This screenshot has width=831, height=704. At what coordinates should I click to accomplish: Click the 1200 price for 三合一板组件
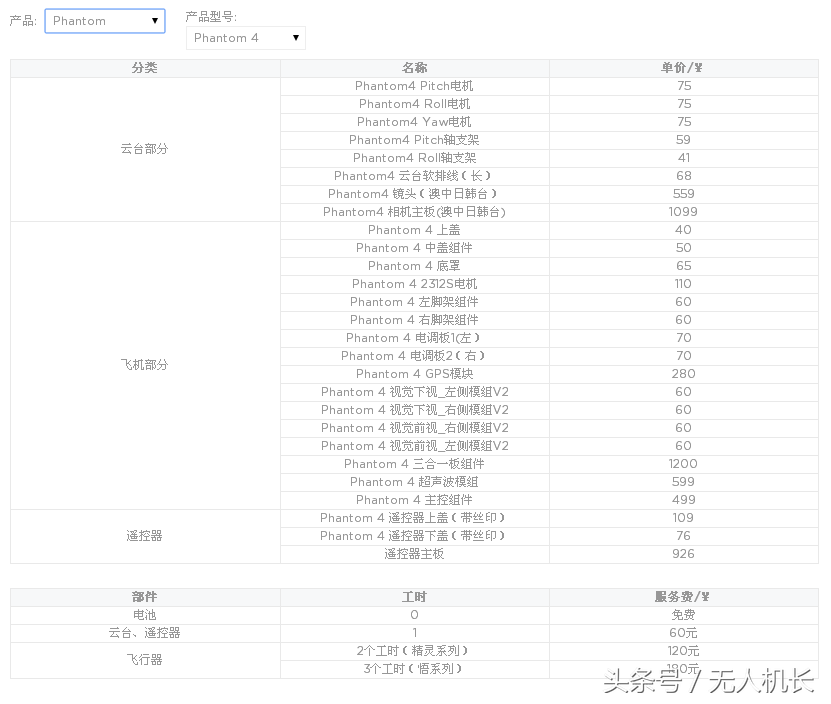[684, 464]
